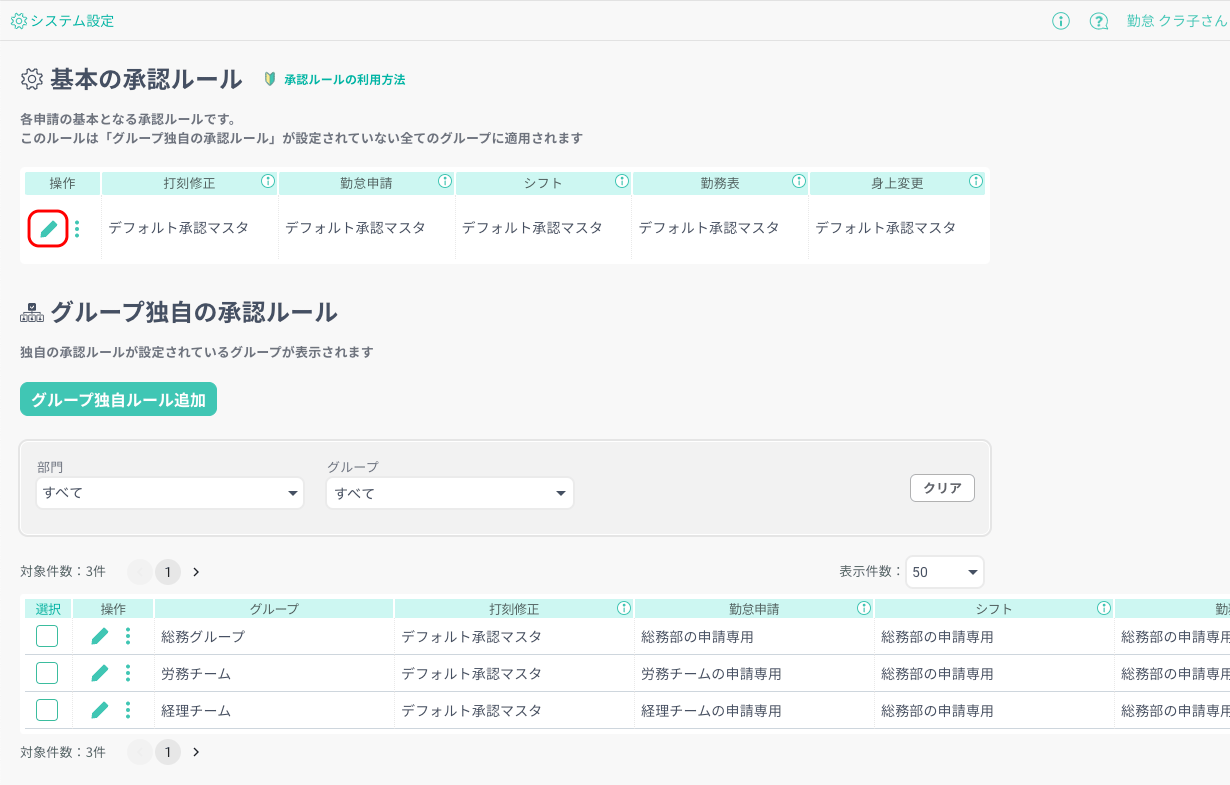Show info for 身上変更 in basic rule table
This screenshot has height=785, width=1230.
pyautogui.click(x=975, y=182)
